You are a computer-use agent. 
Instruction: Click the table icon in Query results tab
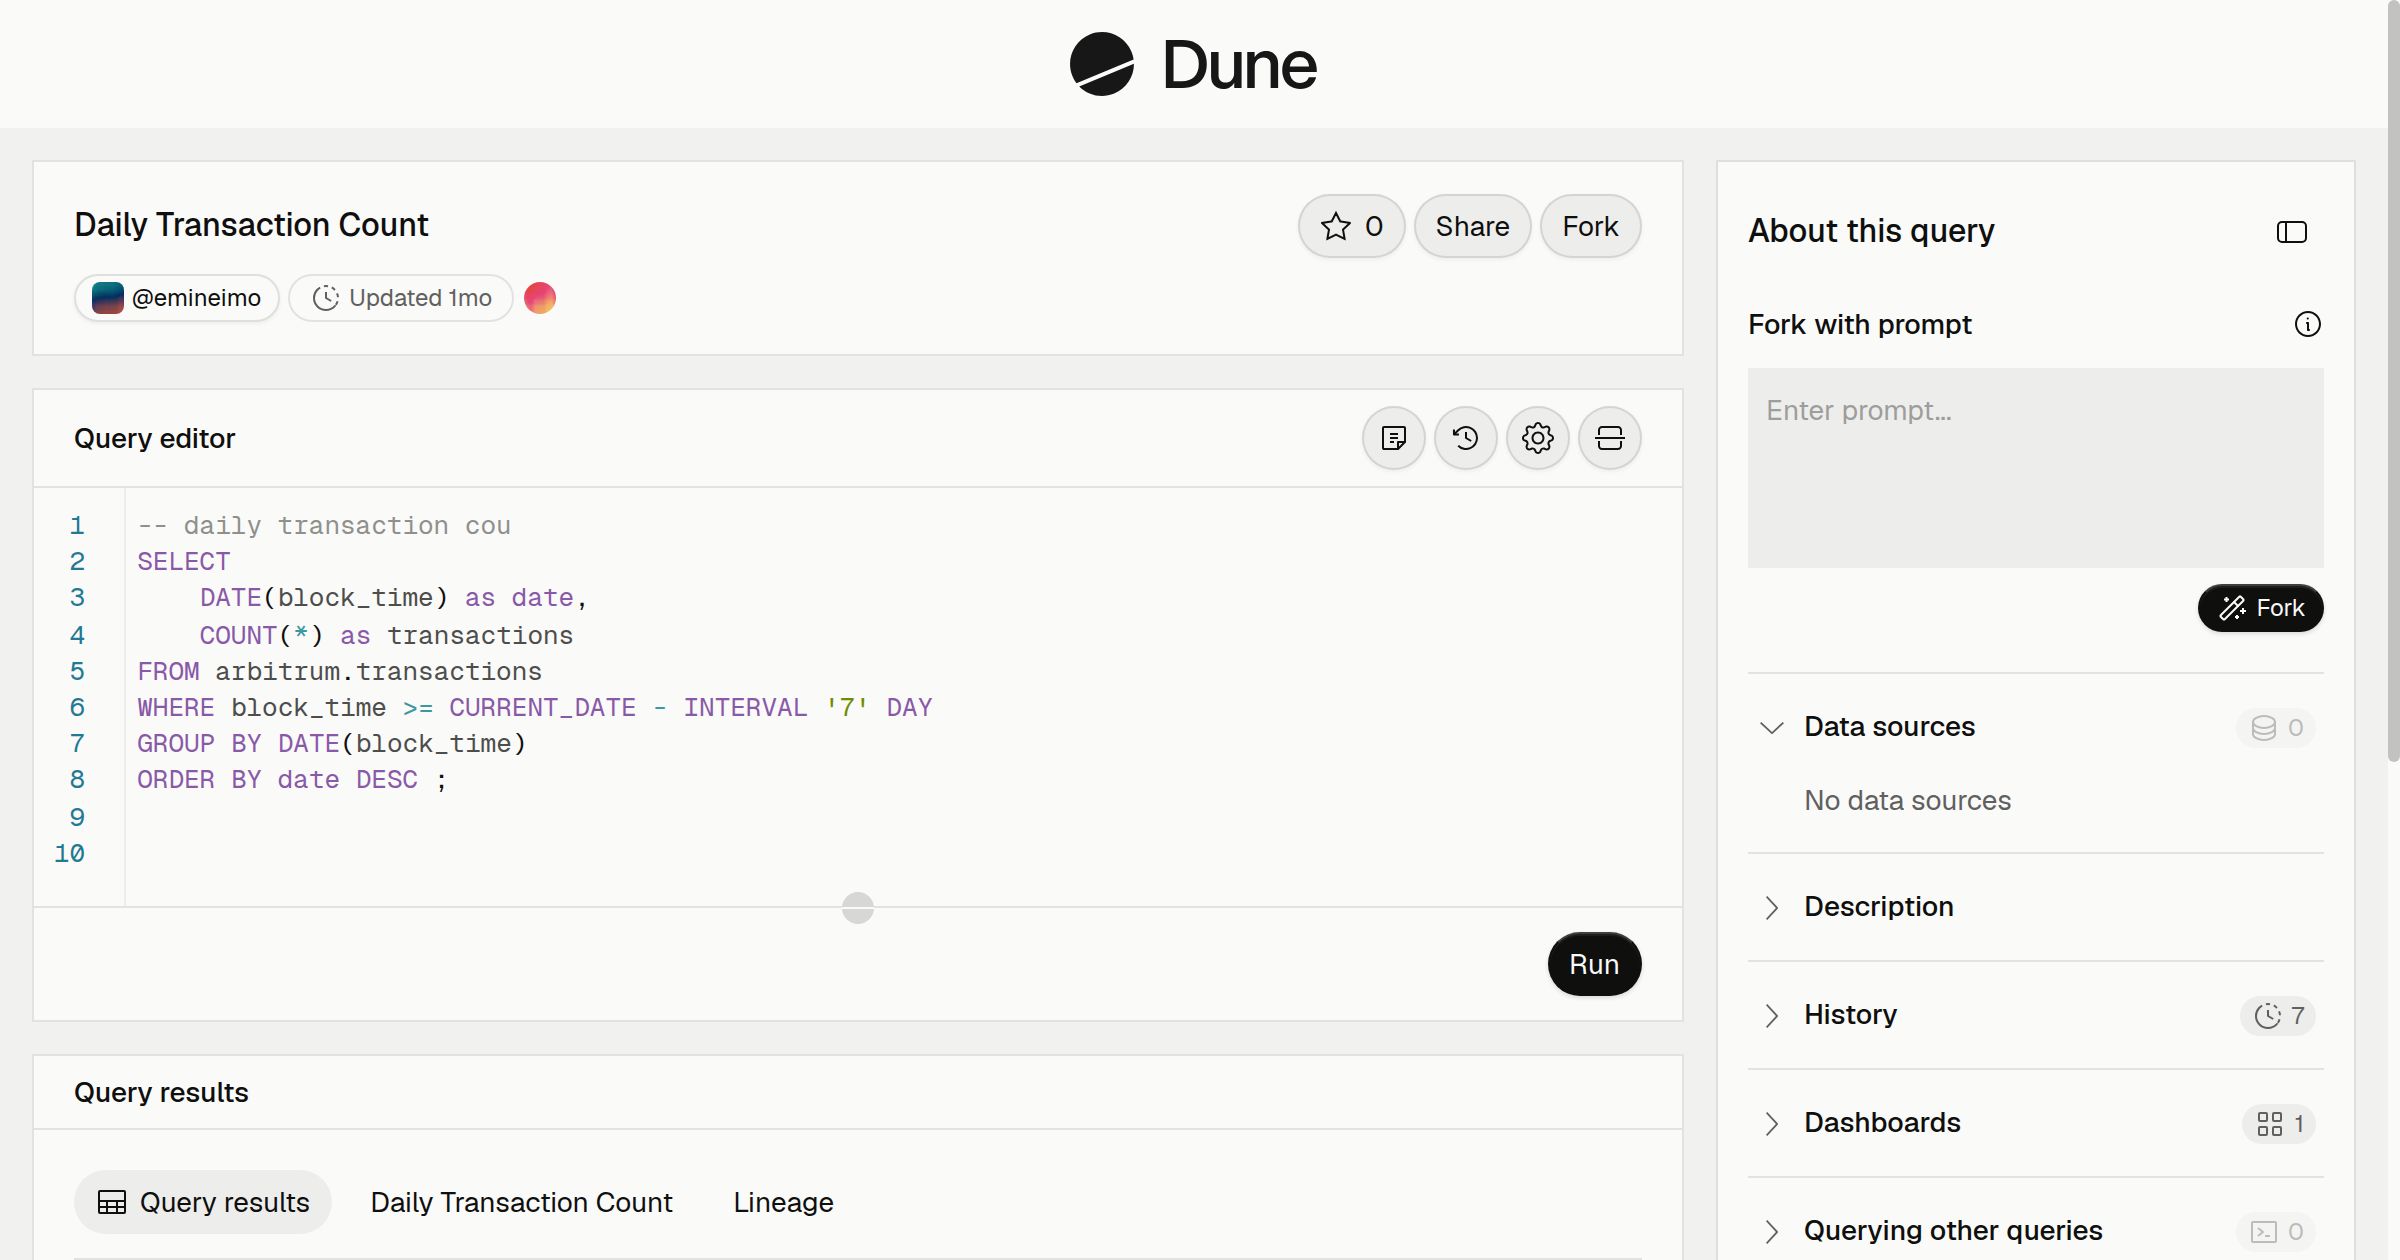(112, 1202)
